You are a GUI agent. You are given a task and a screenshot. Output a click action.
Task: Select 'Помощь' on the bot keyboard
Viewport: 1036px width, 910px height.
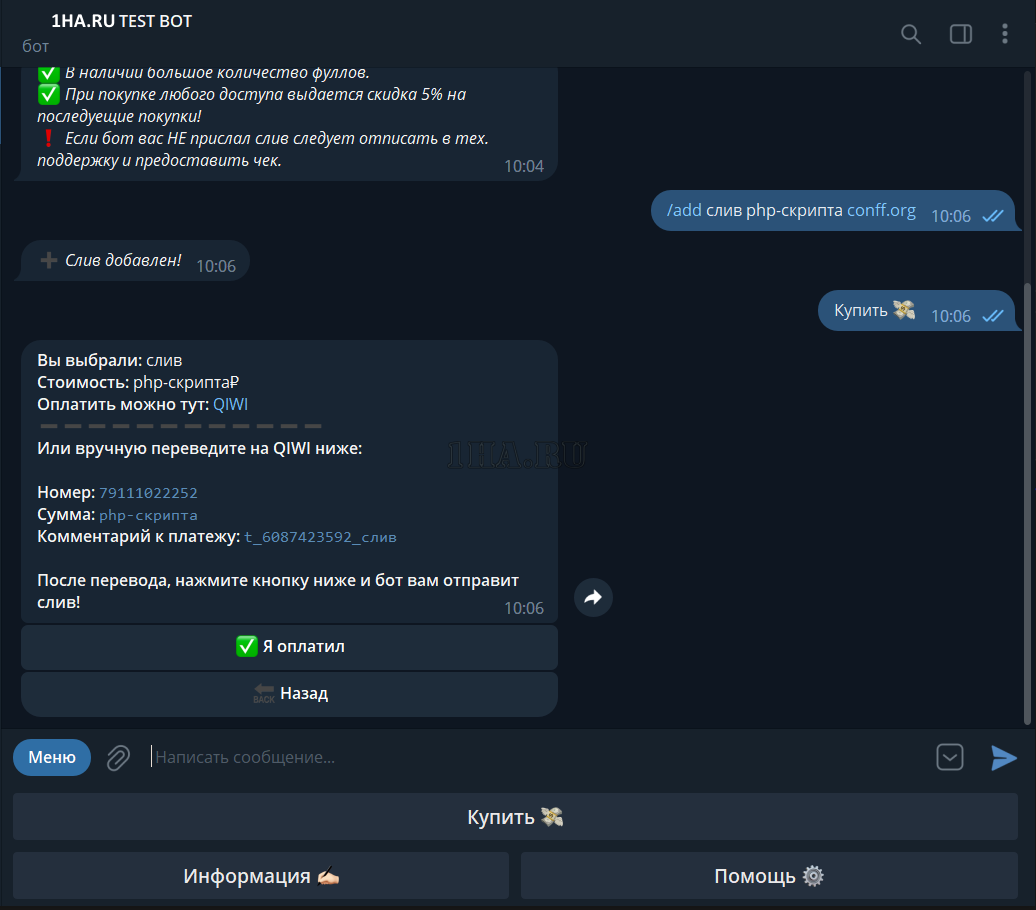(769, 876)
